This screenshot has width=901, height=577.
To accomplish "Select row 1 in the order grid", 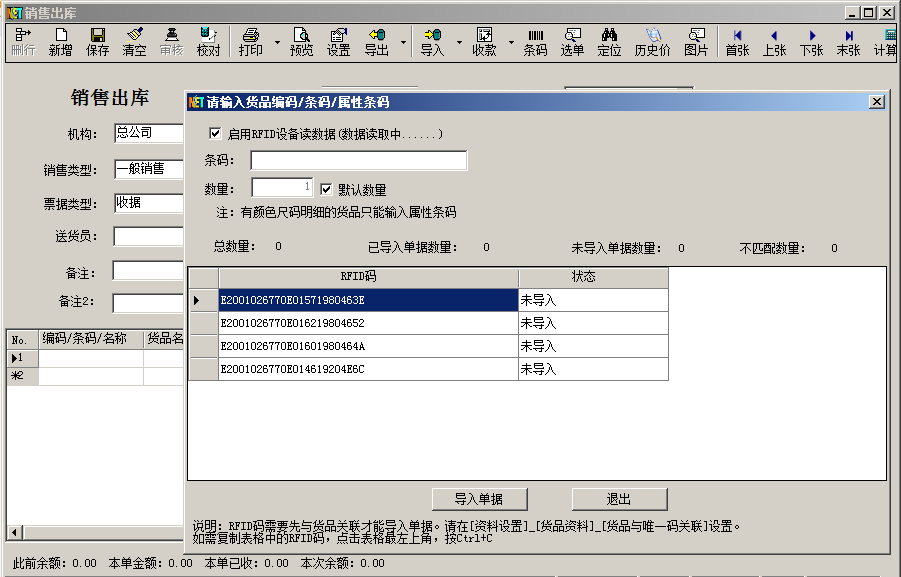I will click(x=22, y=358).
